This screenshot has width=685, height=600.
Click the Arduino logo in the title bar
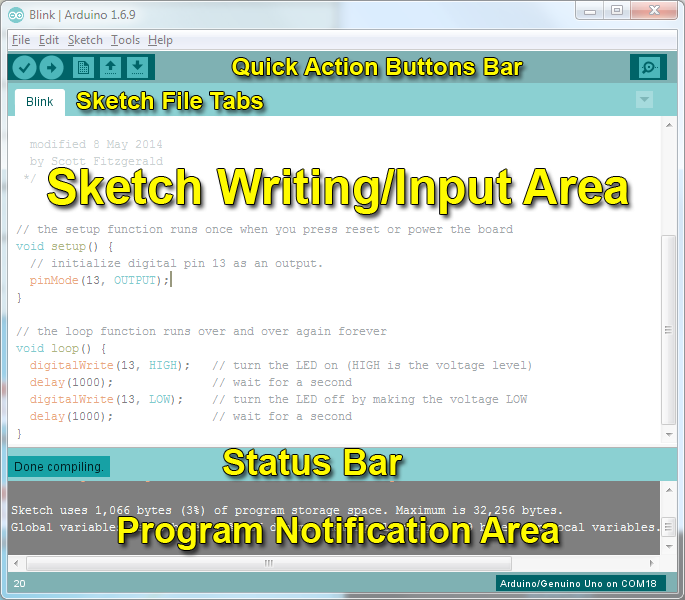click(x=16, y=15)
